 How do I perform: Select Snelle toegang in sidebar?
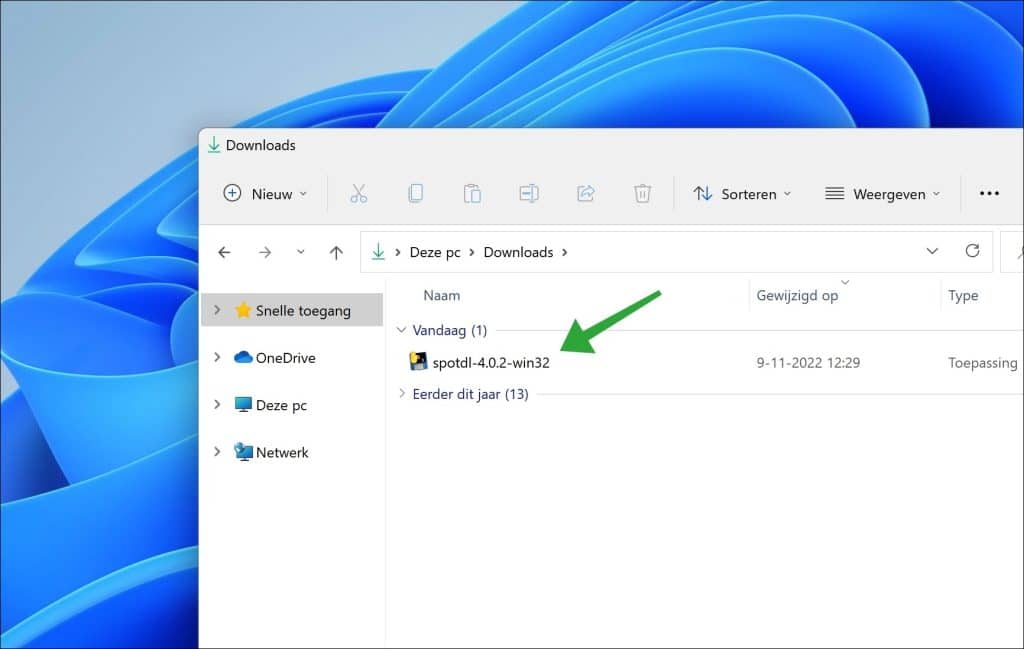(x=302, y=310)
